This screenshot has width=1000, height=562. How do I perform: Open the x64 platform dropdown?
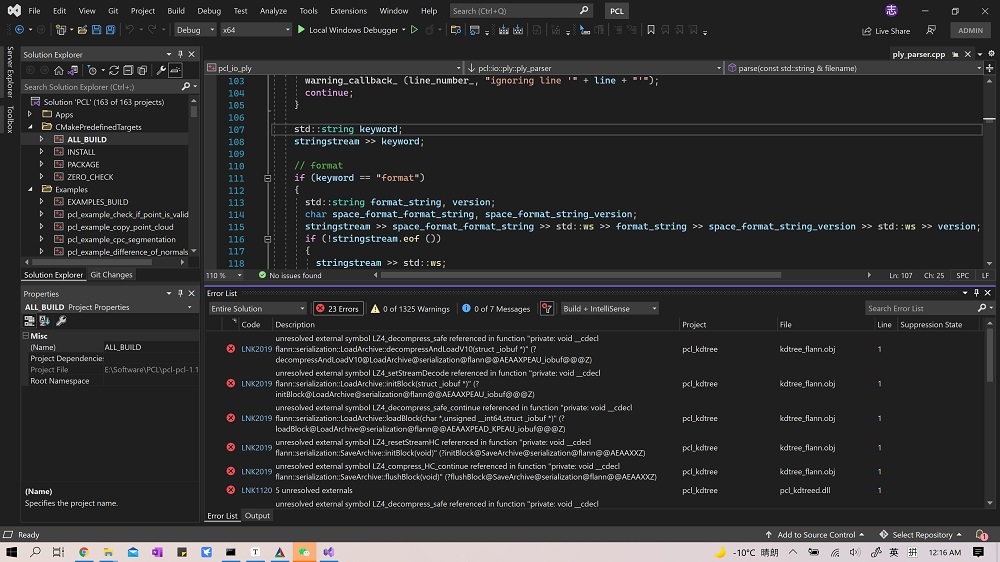click(x=256, y=30)
